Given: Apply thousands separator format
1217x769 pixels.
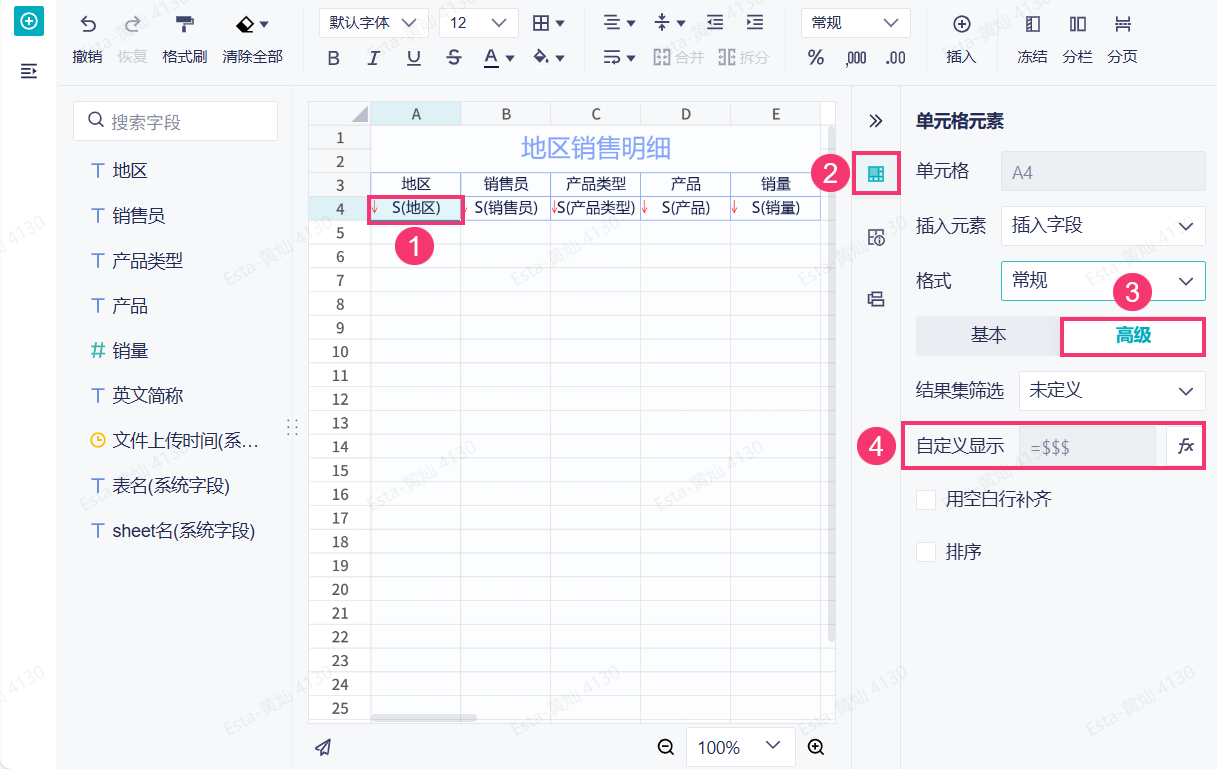Looking at the screenshot, I should point(856,58).
